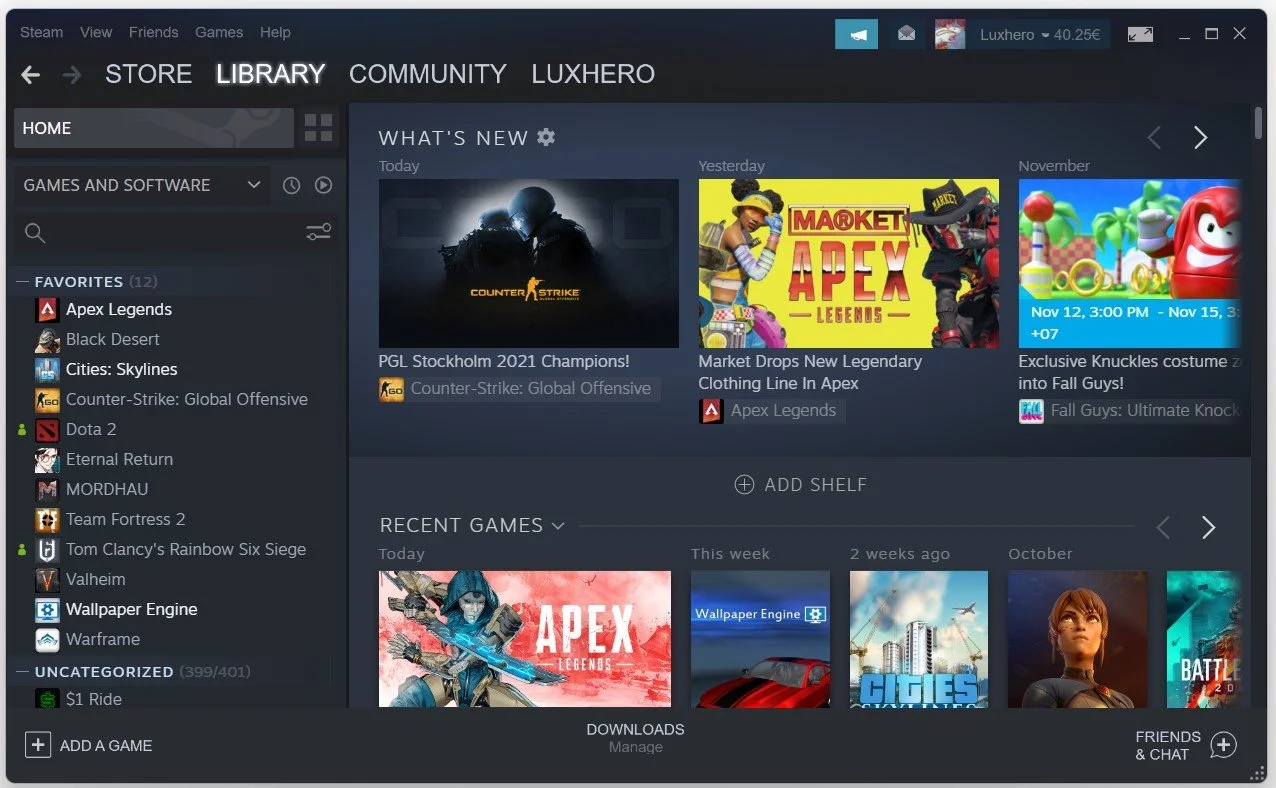Switch to collections grid view icon

(318, 128)
